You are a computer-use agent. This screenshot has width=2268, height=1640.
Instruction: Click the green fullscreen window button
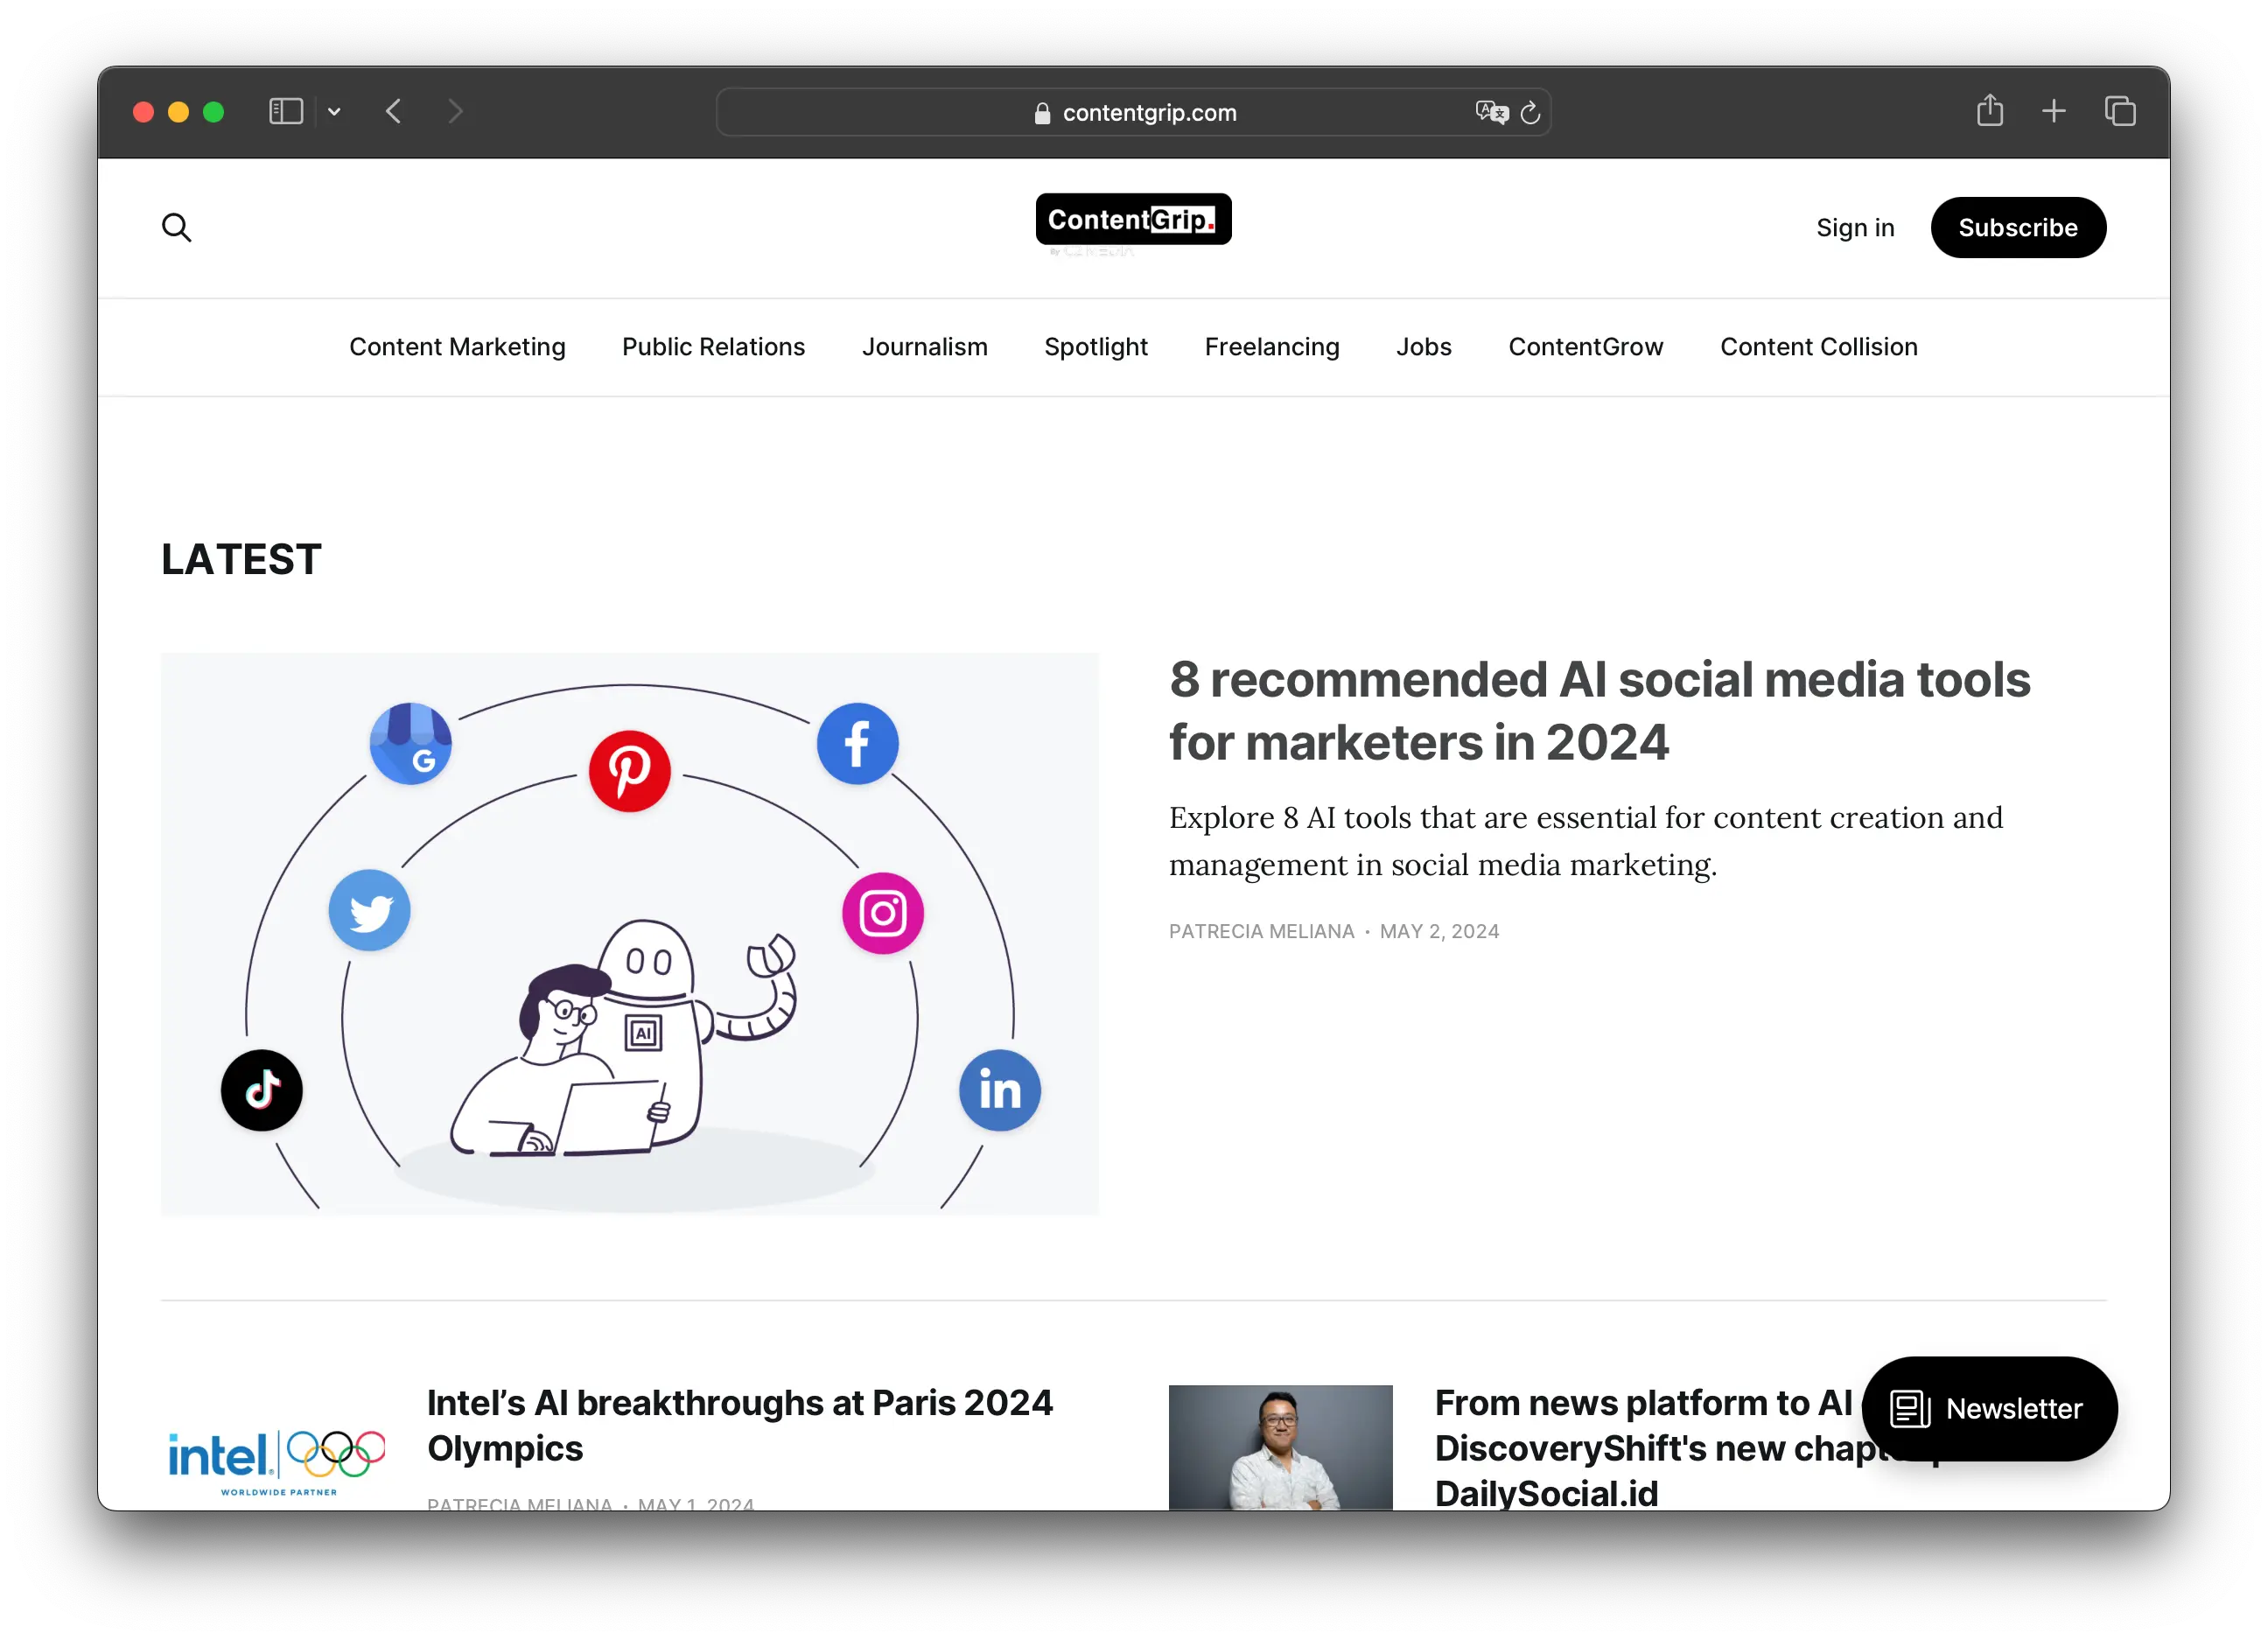click(214, 112)
